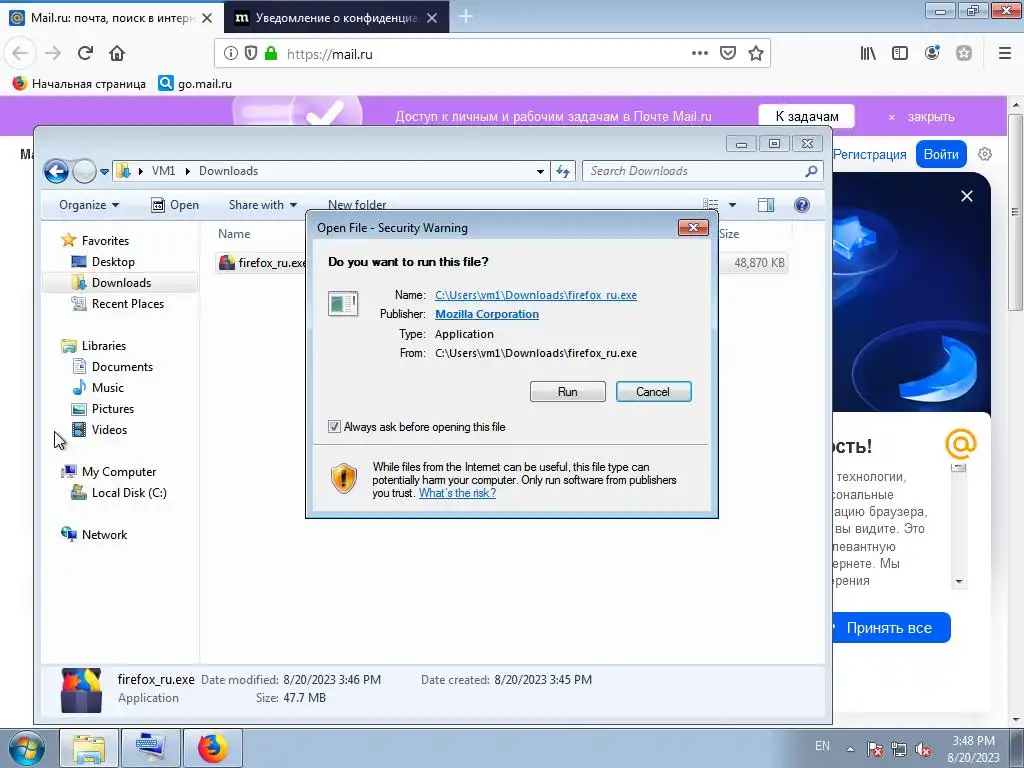Open mail.ru settings gear icon
The width and height of the screenshot is (1024, 768).
tap(985, 154)
